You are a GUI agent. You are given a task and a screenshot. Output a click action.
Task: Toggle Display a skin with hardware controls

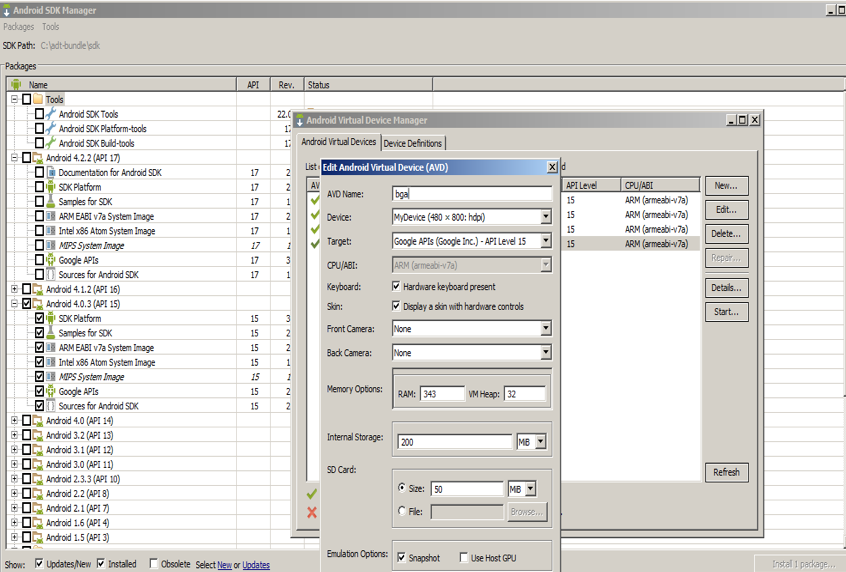[x=397, y=306]
